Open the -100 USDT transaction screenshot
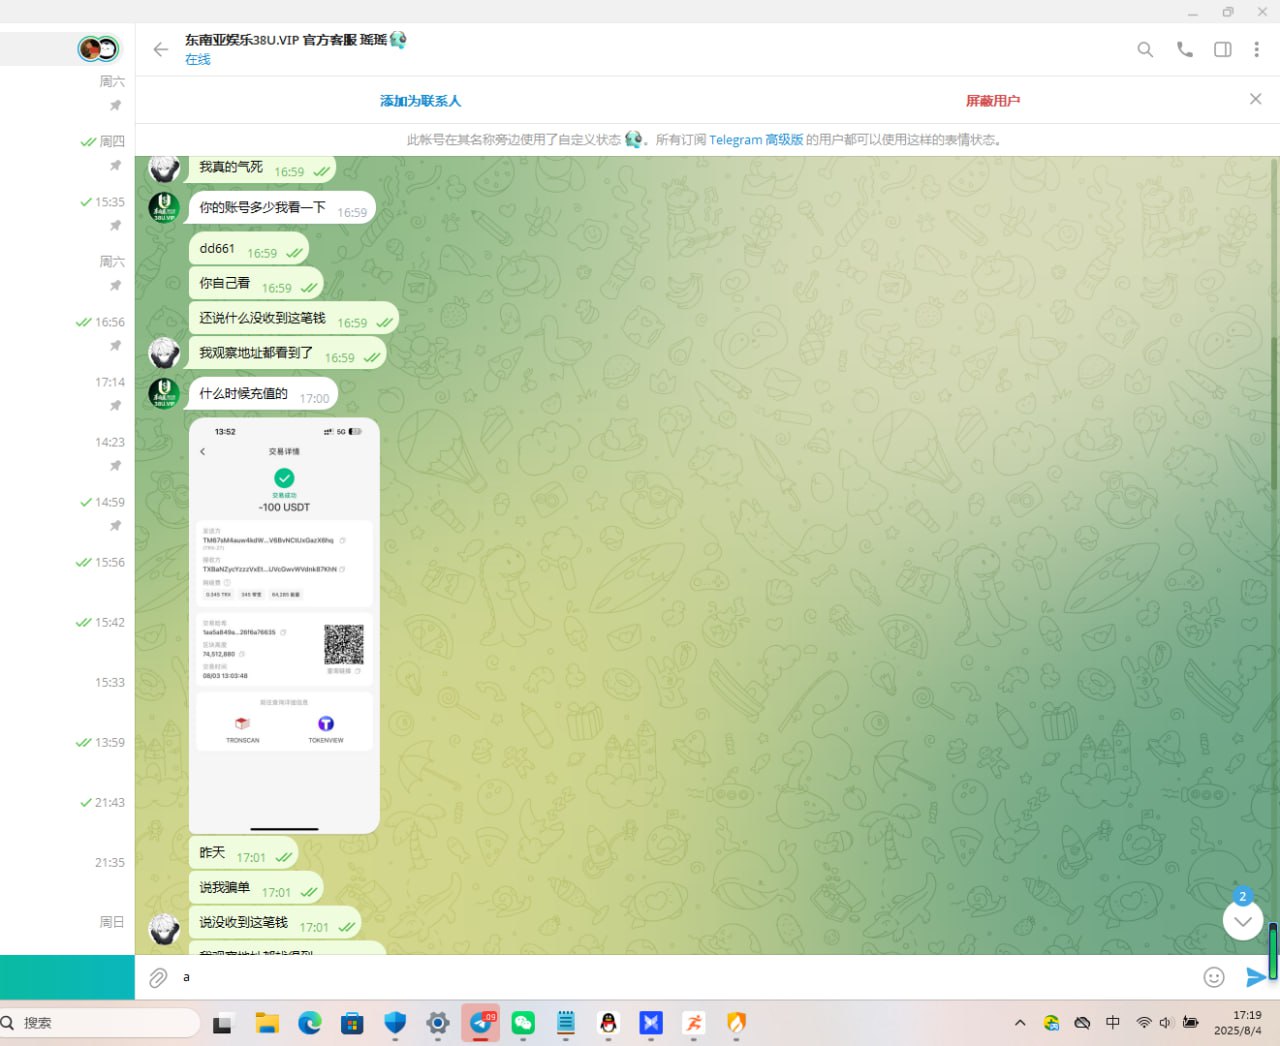 [x=284, y=625]
